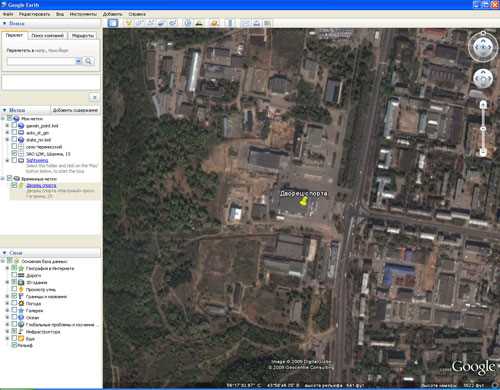Click the vertical zoom slider track
The image size is (500, 390).
pyautogui.click(x=483, y=129)
